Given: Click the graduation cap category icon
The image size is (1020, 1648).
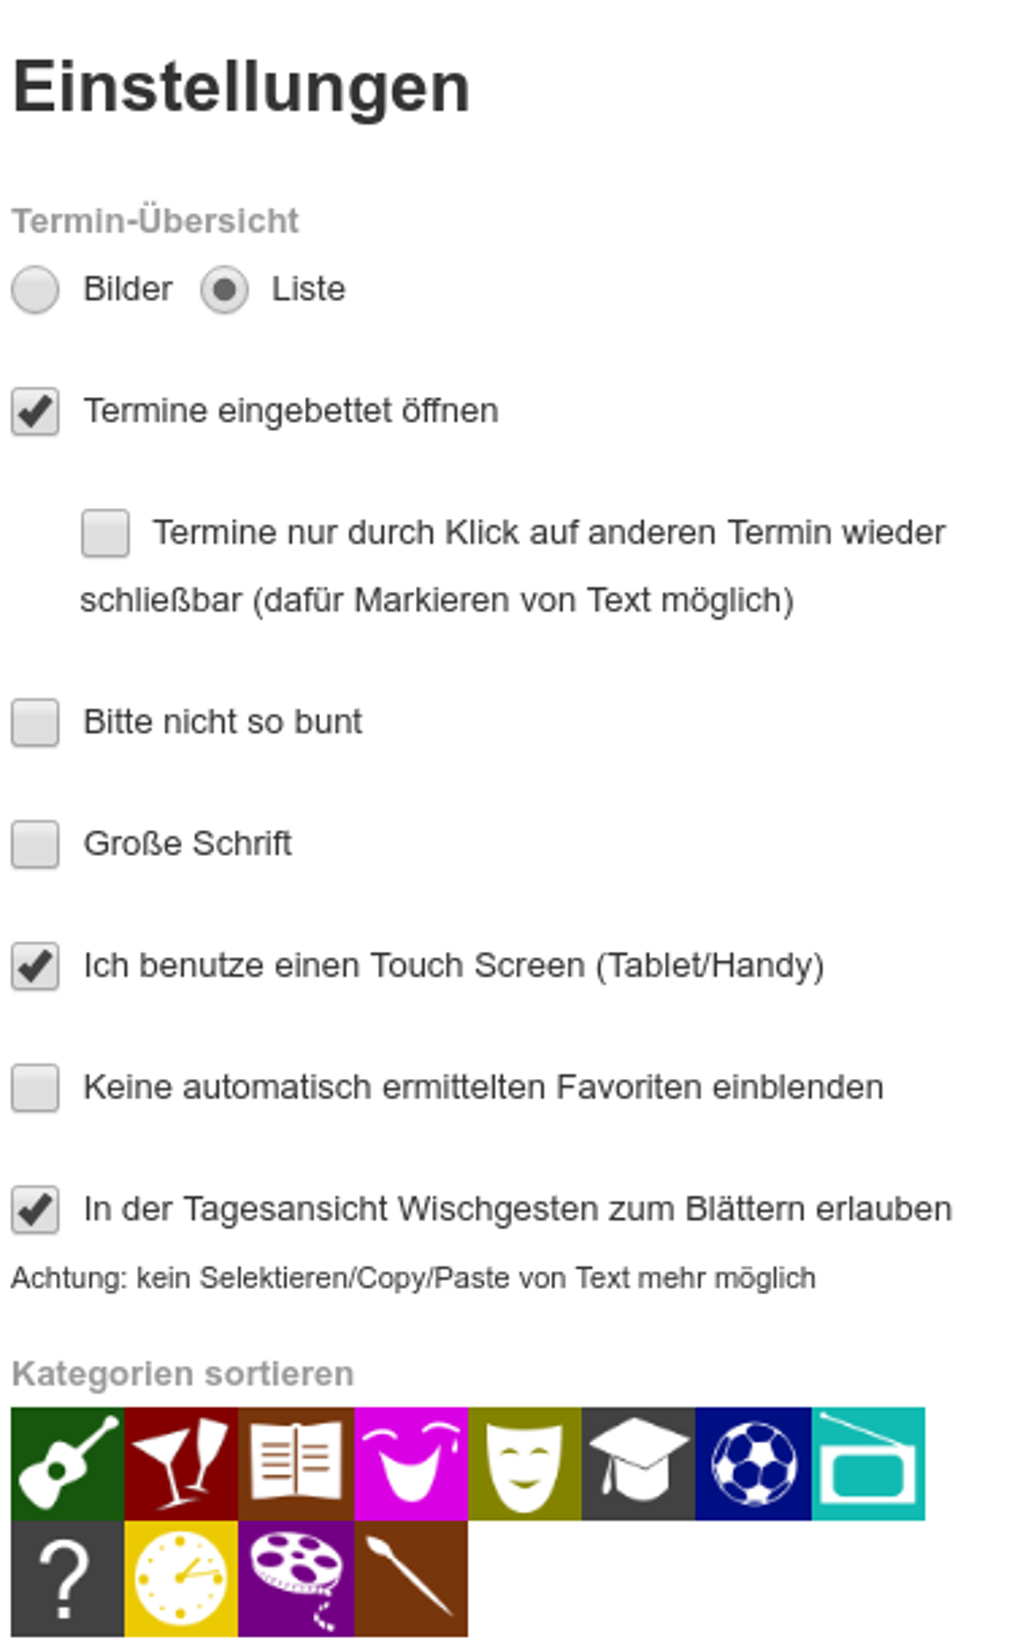Looking at the screenshot, I should (638, 1463).
